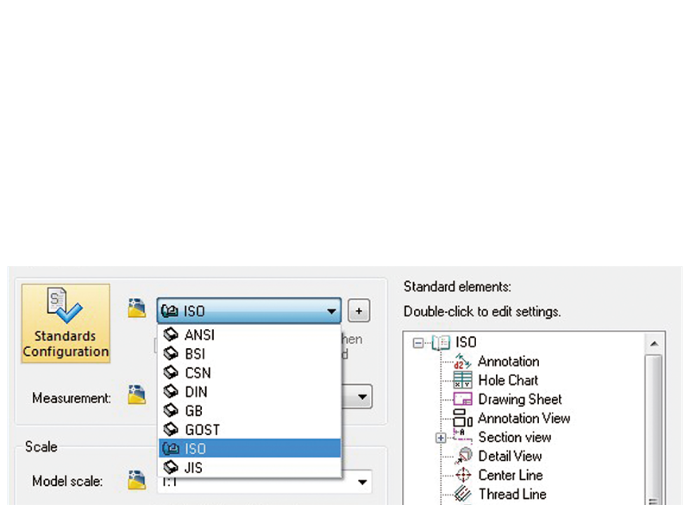Click the Hole Chart table icon
The height and width of the screenshot is (517, 690).
tap(462, 380)
